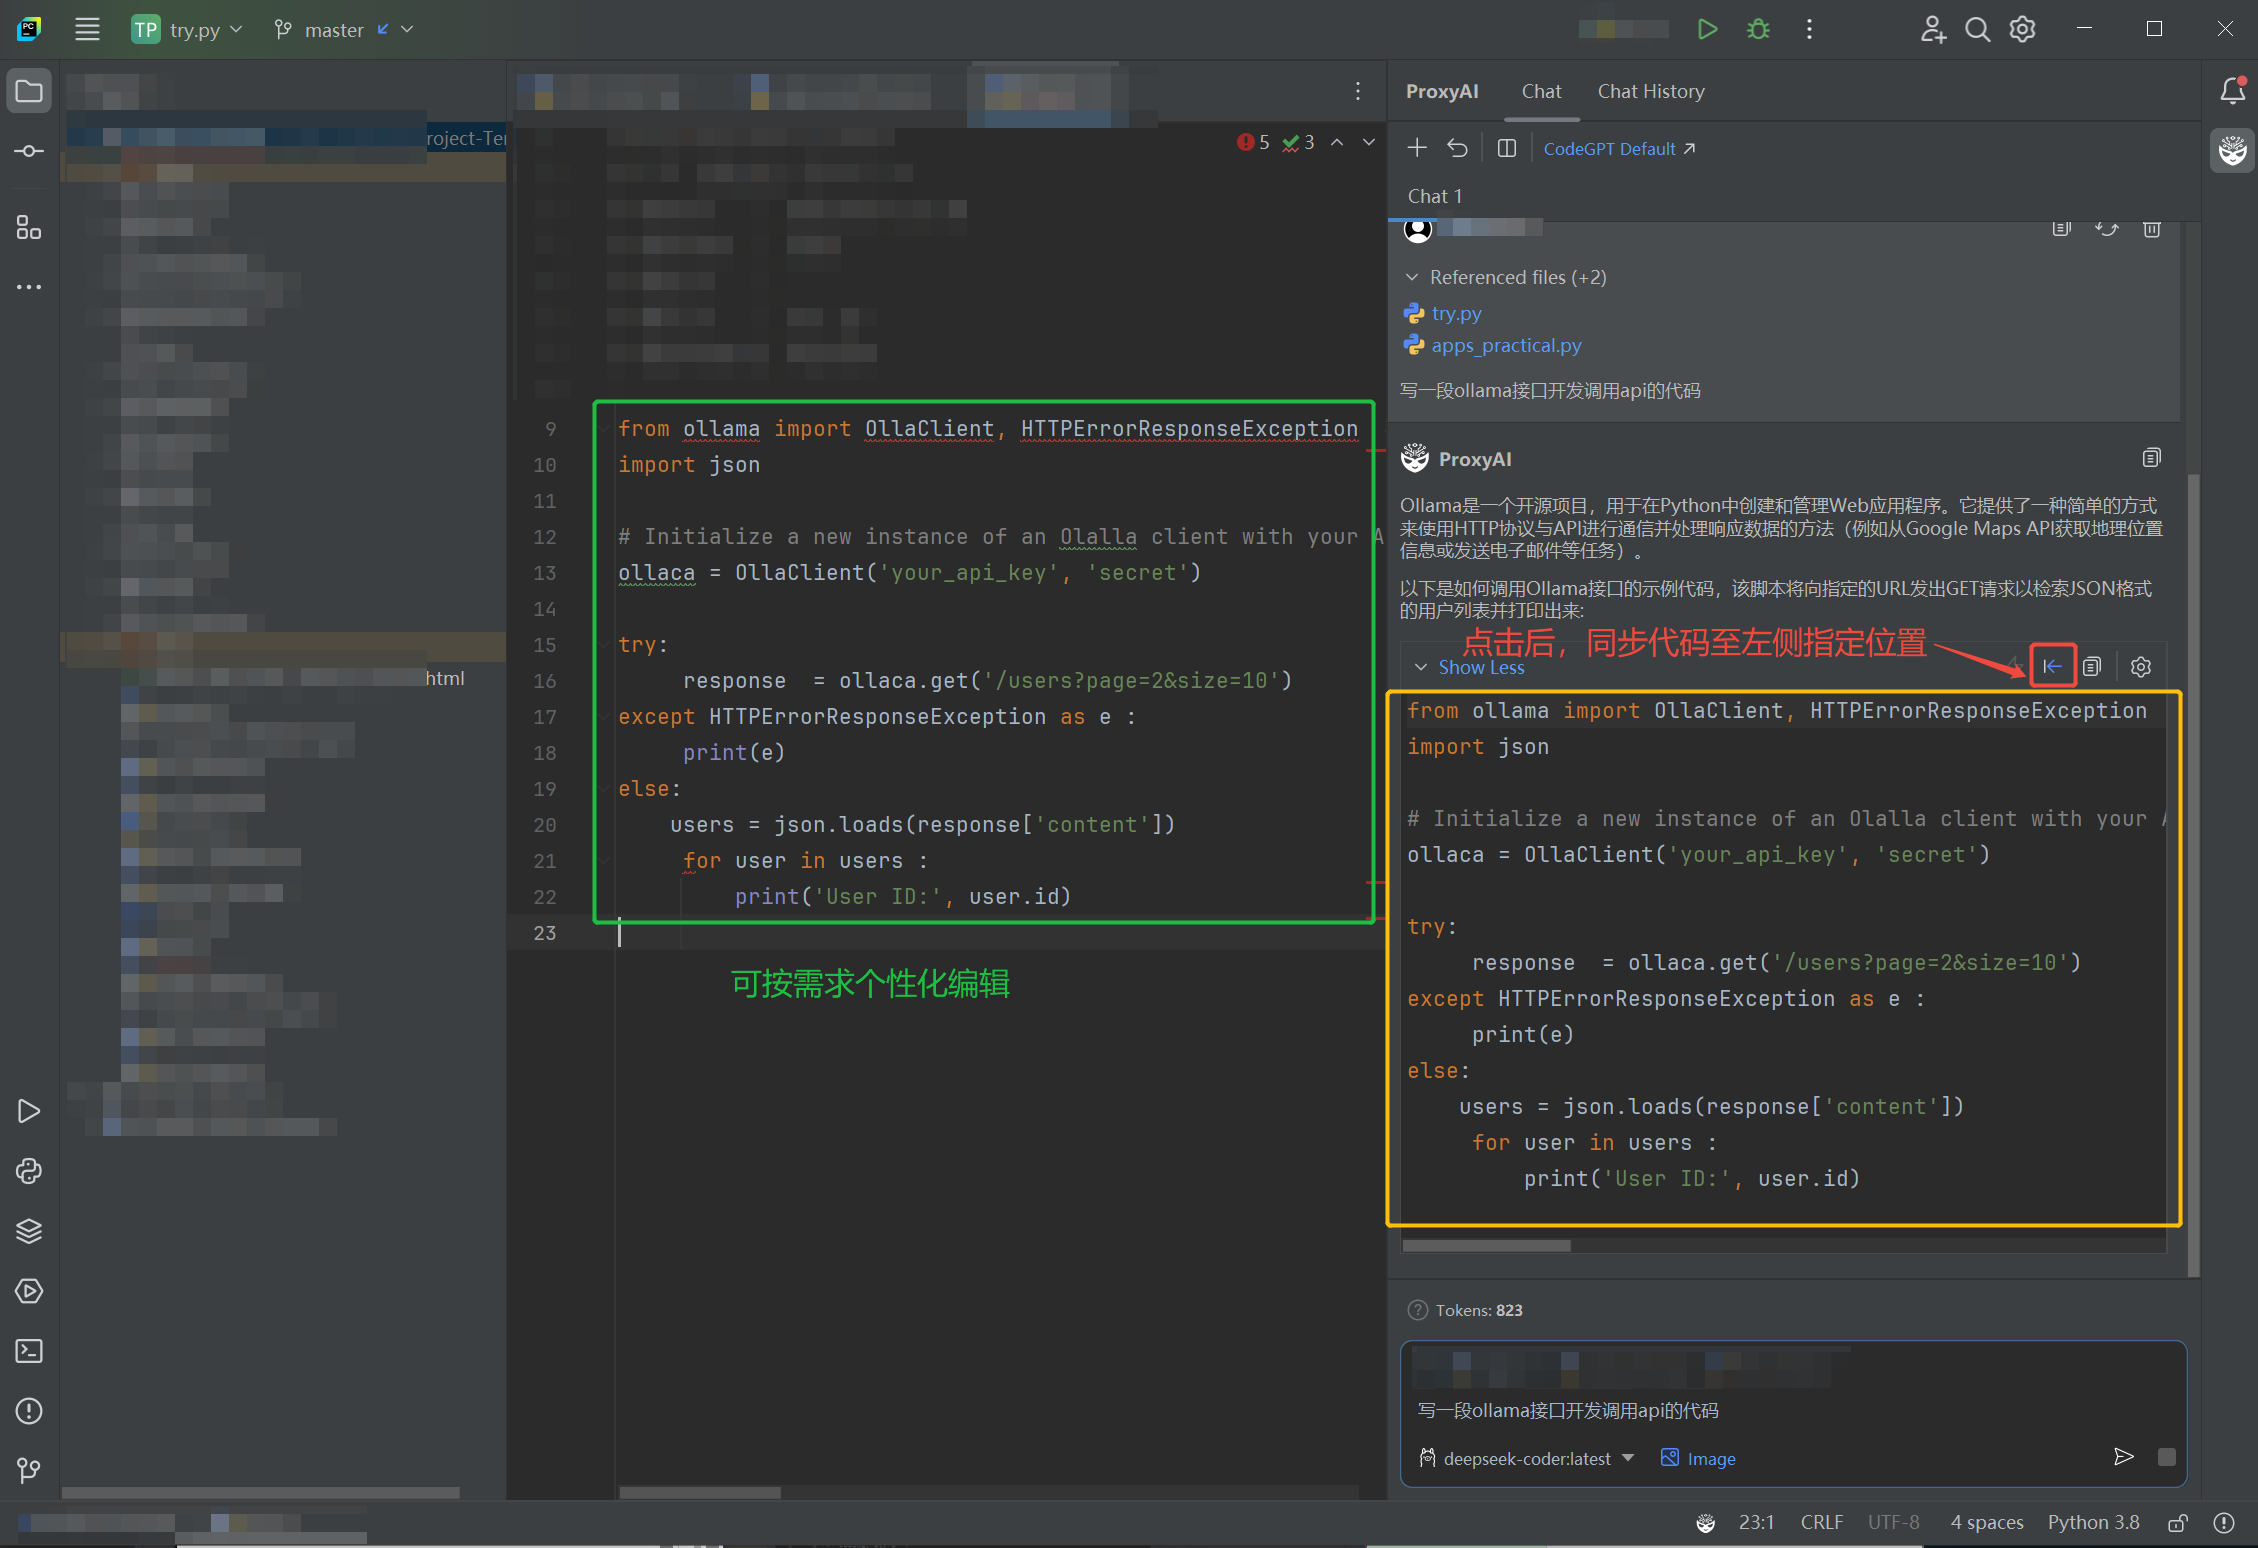The width and height of the screenshot is (2258, 1548).
Task: Open the Terminal tool window icon
Action: tap(29, 1351)
